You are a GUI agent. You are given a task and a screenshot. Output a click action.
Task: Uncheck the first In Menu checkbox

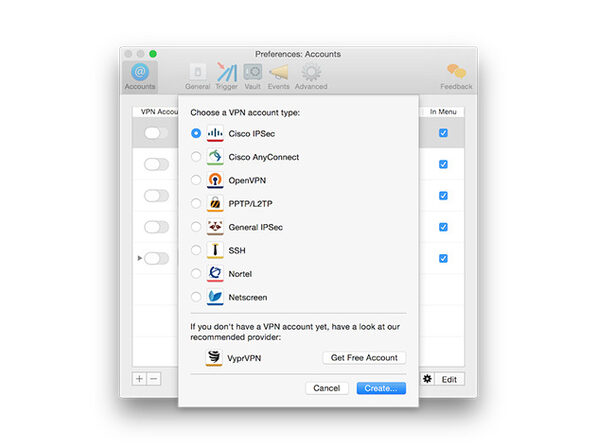pyautogui.click(x=443, y=133)
